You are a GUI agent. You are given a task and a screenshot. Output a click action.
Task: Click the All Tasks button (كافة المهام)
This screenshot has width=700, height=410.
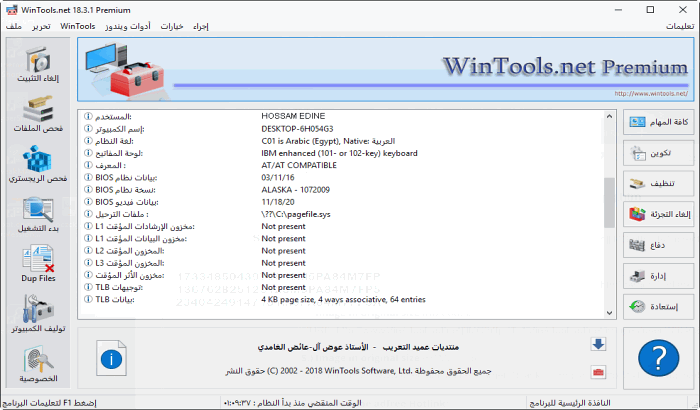click(x=658, y=122)
